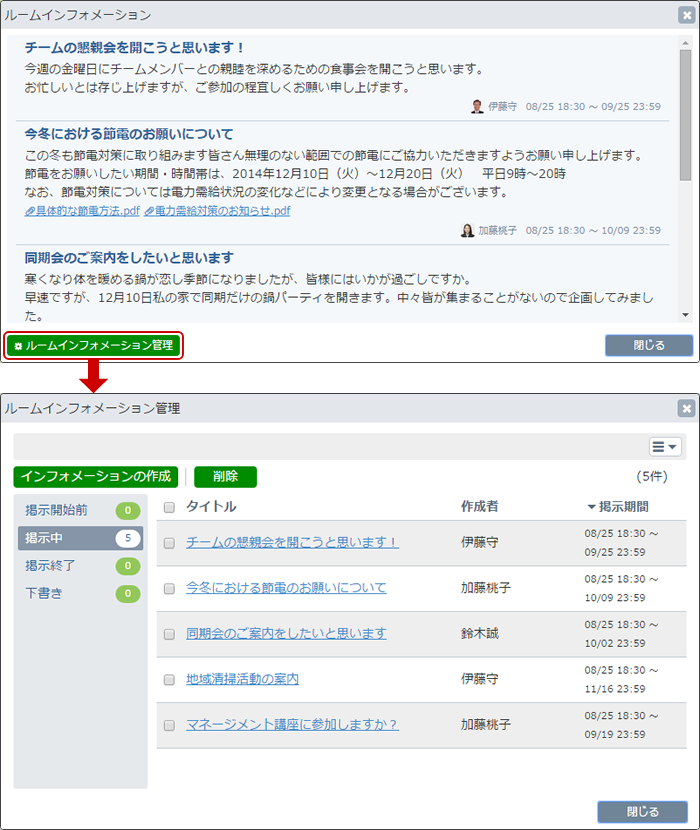Image resolution: width=700 pixels, height=830 pixels.
Task: Click scrollbar down arrow in information list
Action: 685,315
